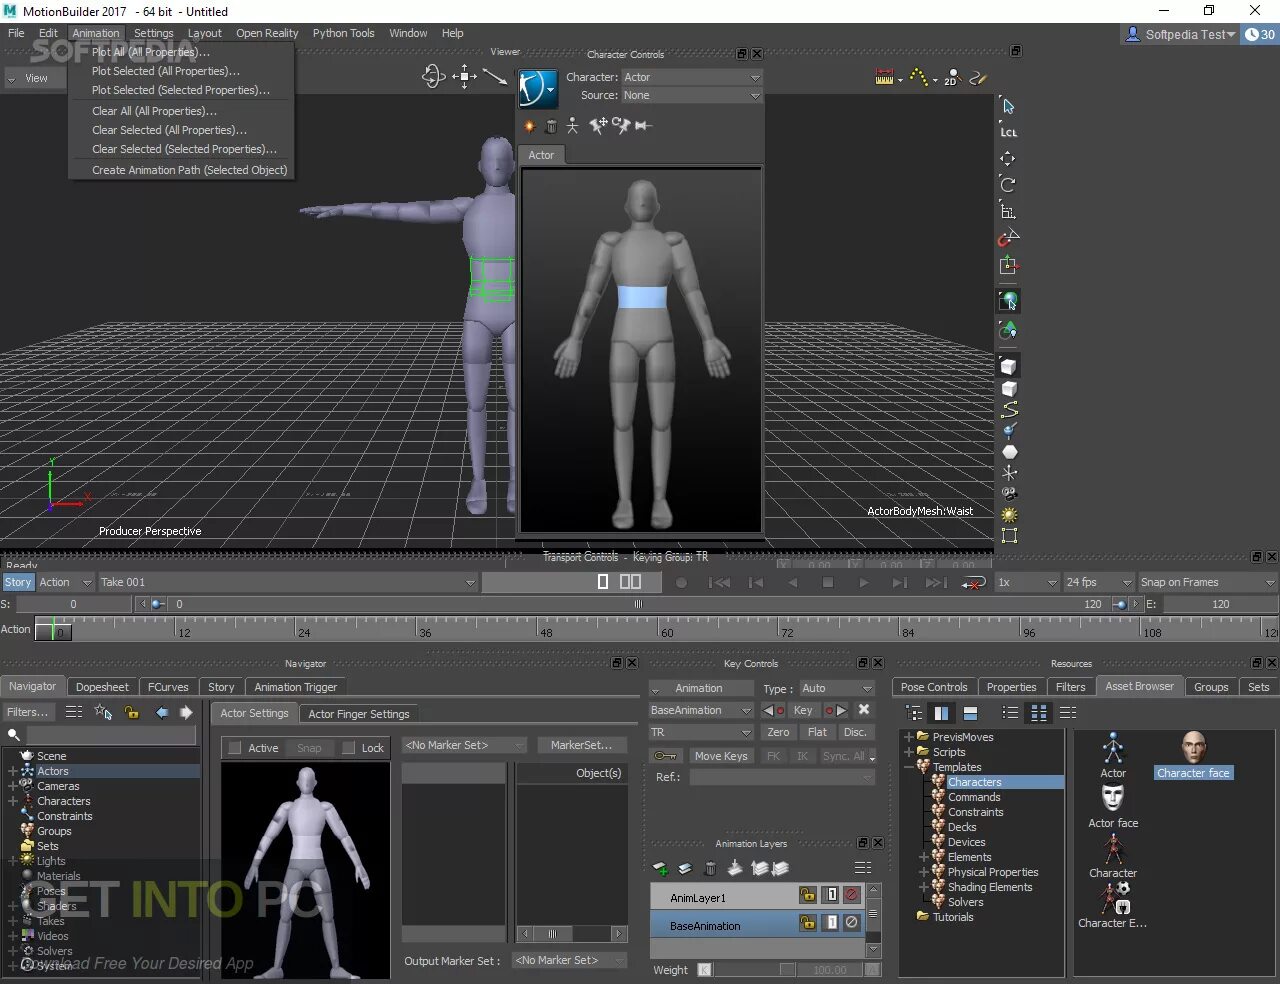This screenshot has height=984, width=1280.
Task: Toggle the magnet snap tool
Action: point(1008,238)
